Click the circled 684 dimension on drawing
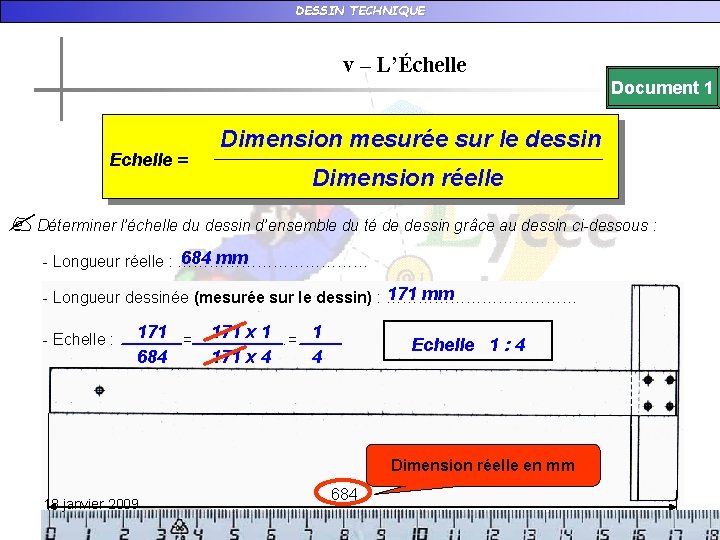Image resolution: width=720 pixels, height=540 pixels. [343, 494]
